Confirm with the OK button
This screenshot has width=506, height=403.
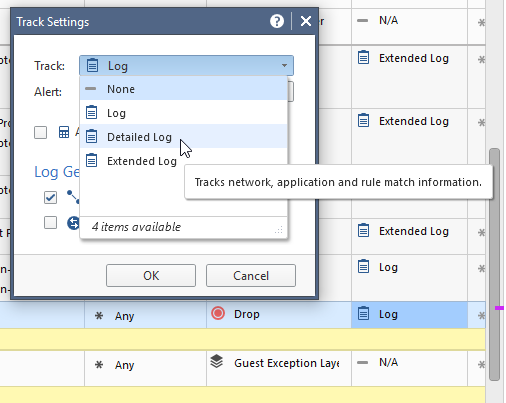tap(151, 275)
